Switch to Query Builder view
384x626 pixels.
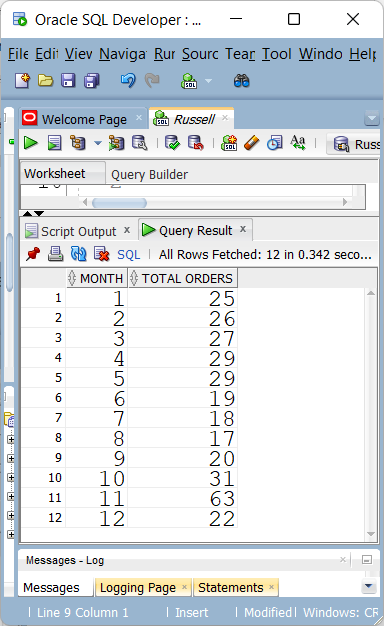point(149,174)
